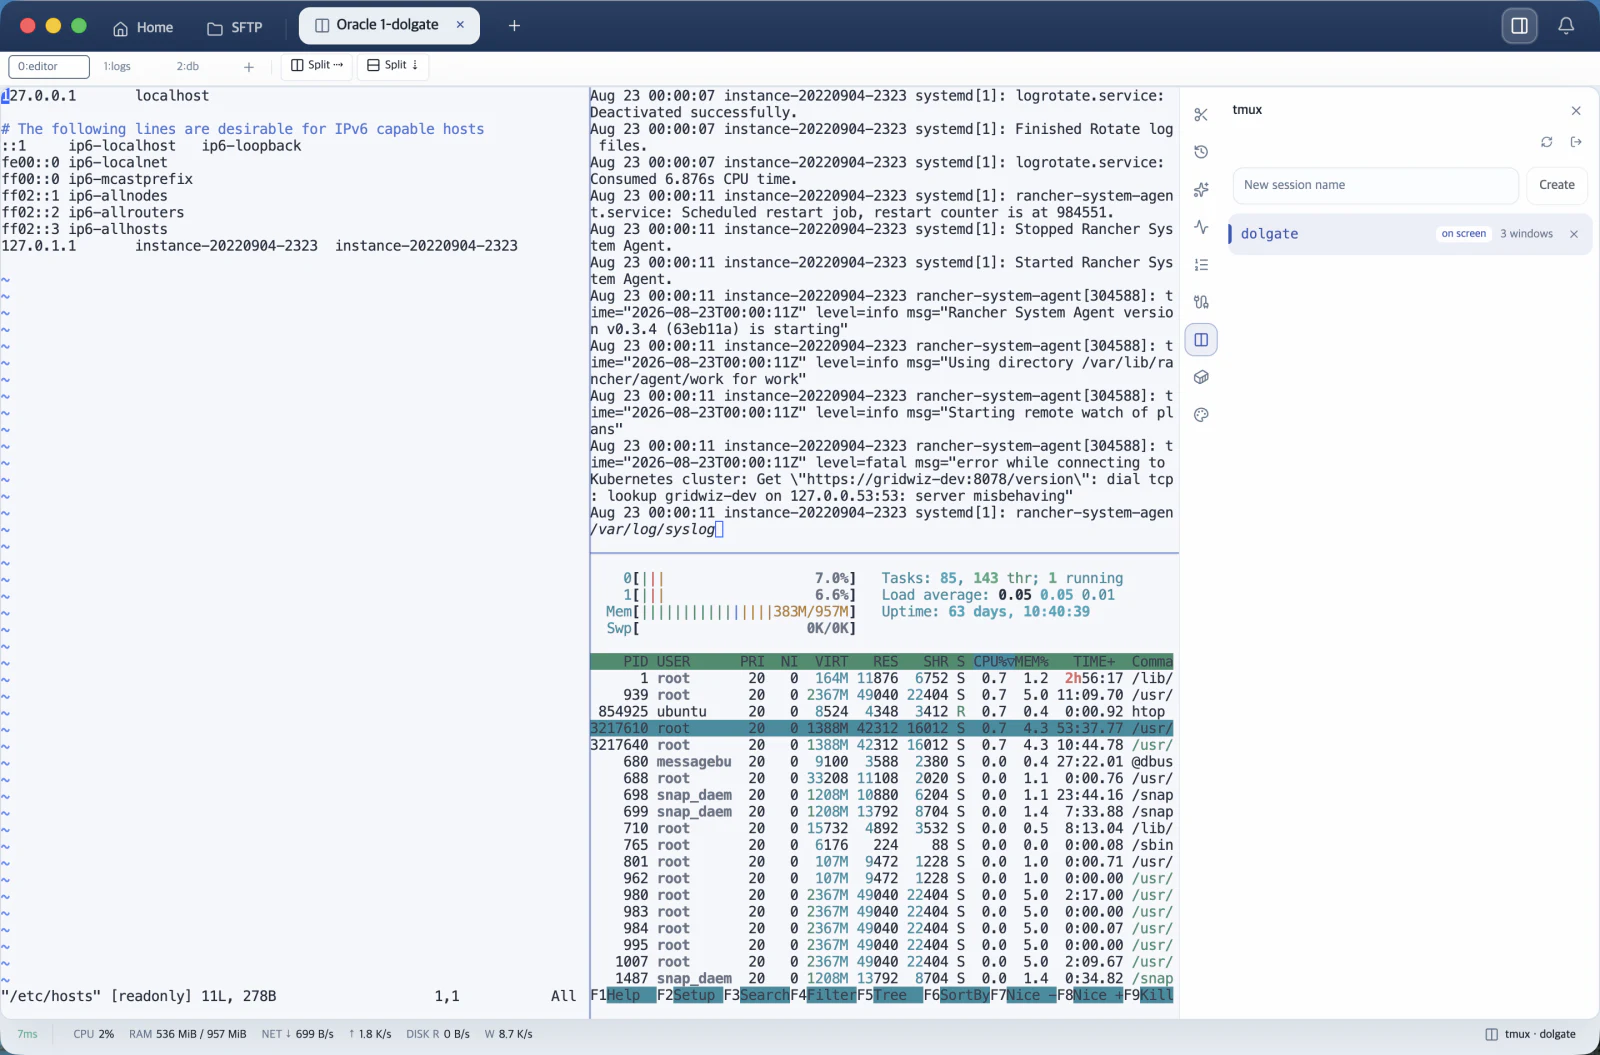
Task: Switch to the 2:db tmux window
Action: pos(188,66)
